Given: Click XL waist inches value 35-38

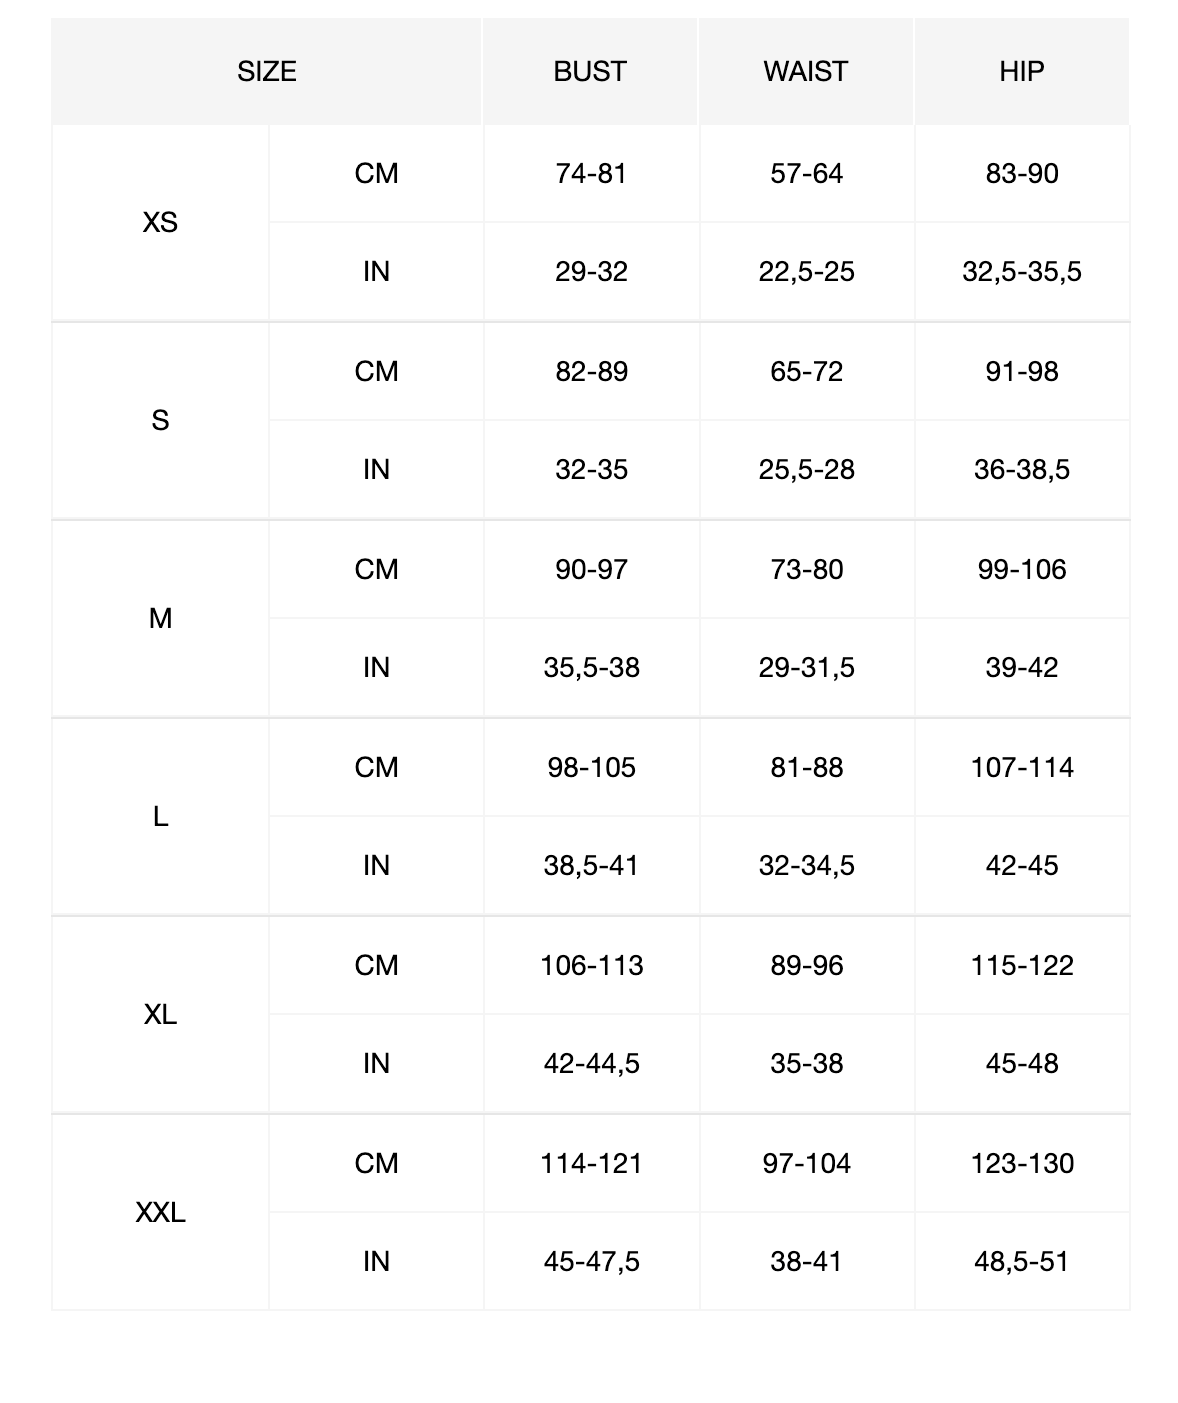Looking at the screenshot, I should (x=807, y=1064).
